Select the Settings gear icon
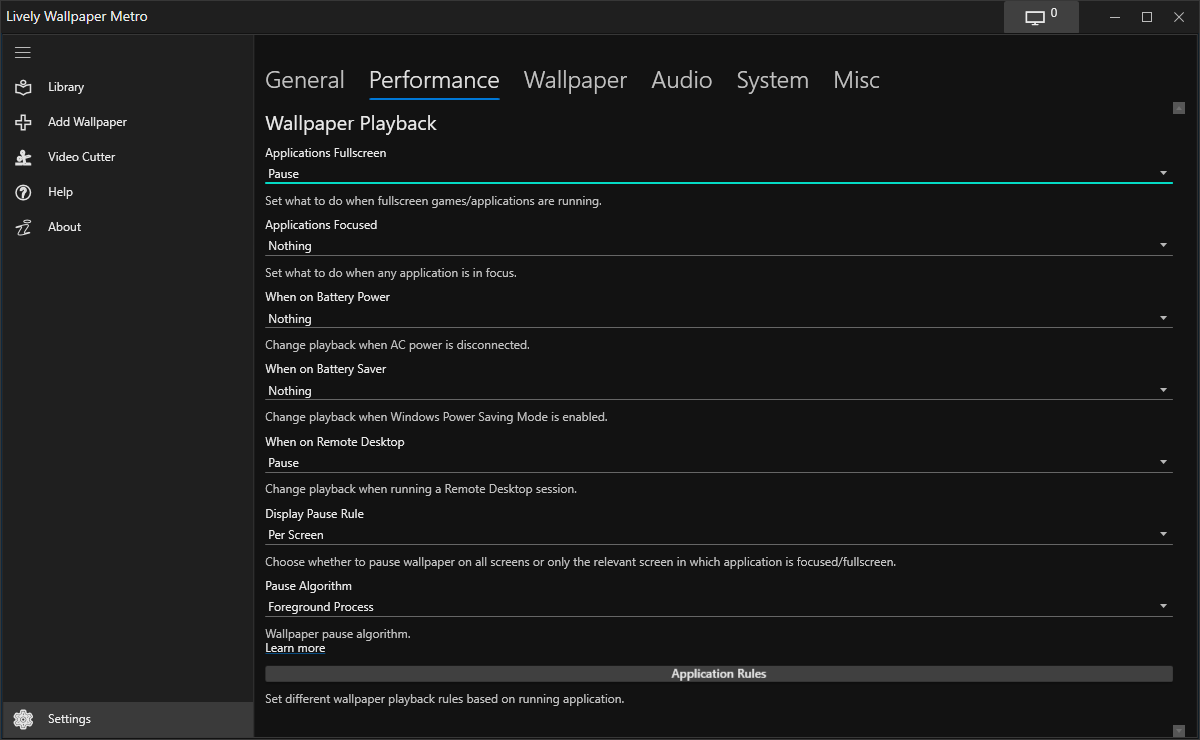Image resolution: width=1200 pixels, height=740 pixels. click(23, 719)
